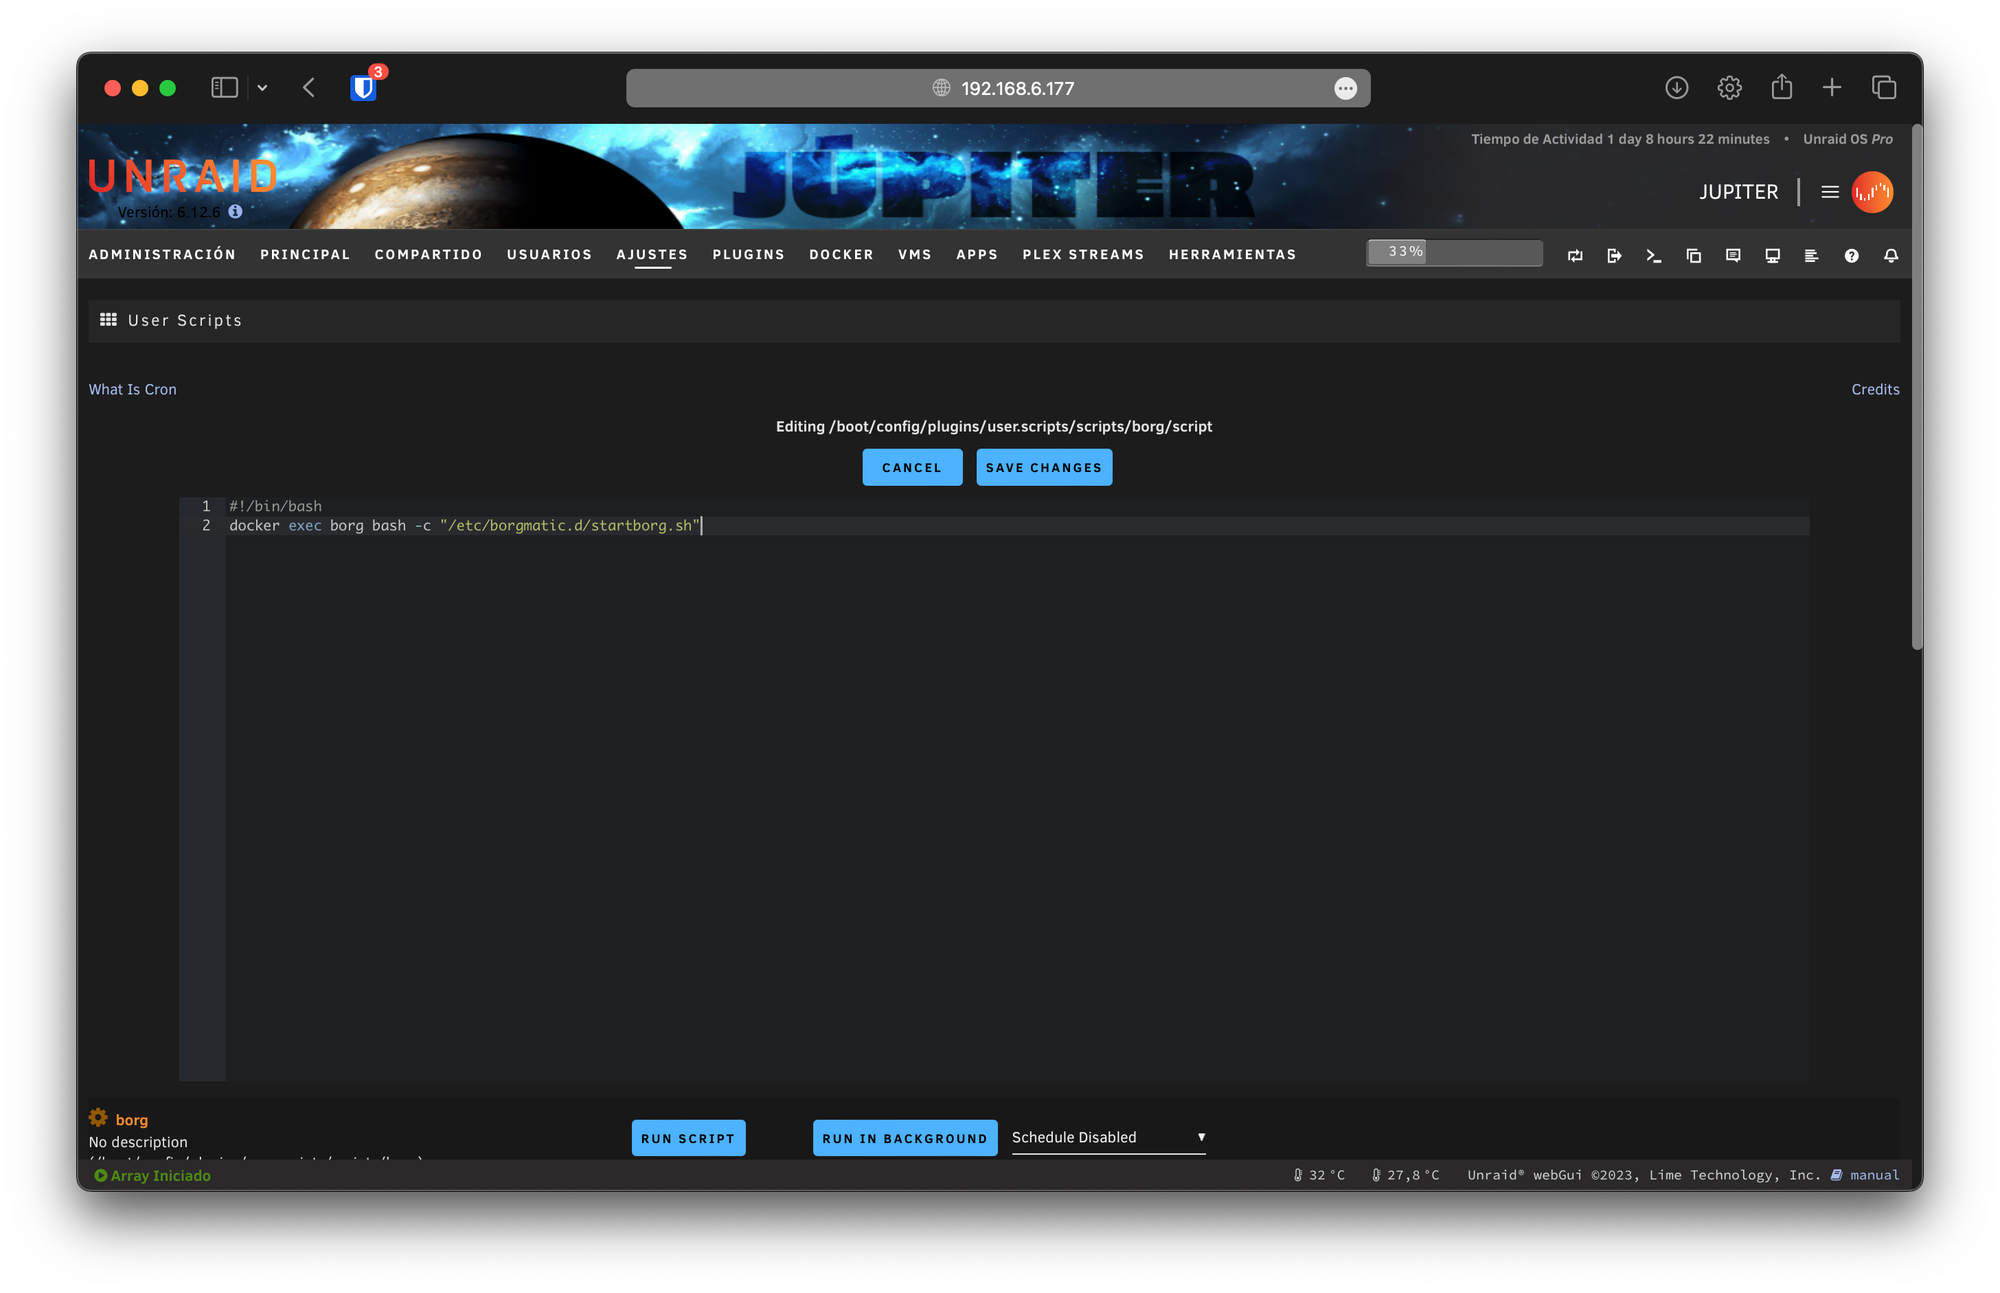
Task: Open the Safari downloads list
Action: point(1677,88)
